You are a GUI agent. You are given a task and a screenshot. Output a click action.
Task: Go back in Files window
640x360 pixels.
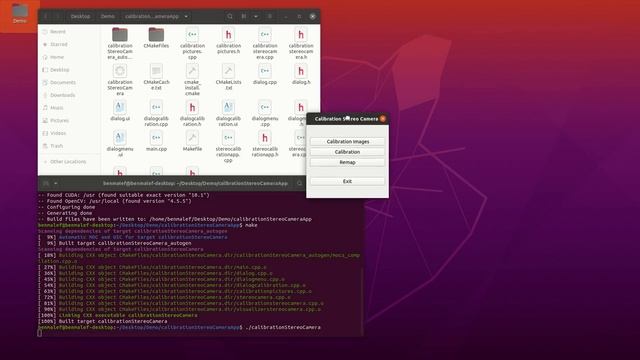coord(46,16)
